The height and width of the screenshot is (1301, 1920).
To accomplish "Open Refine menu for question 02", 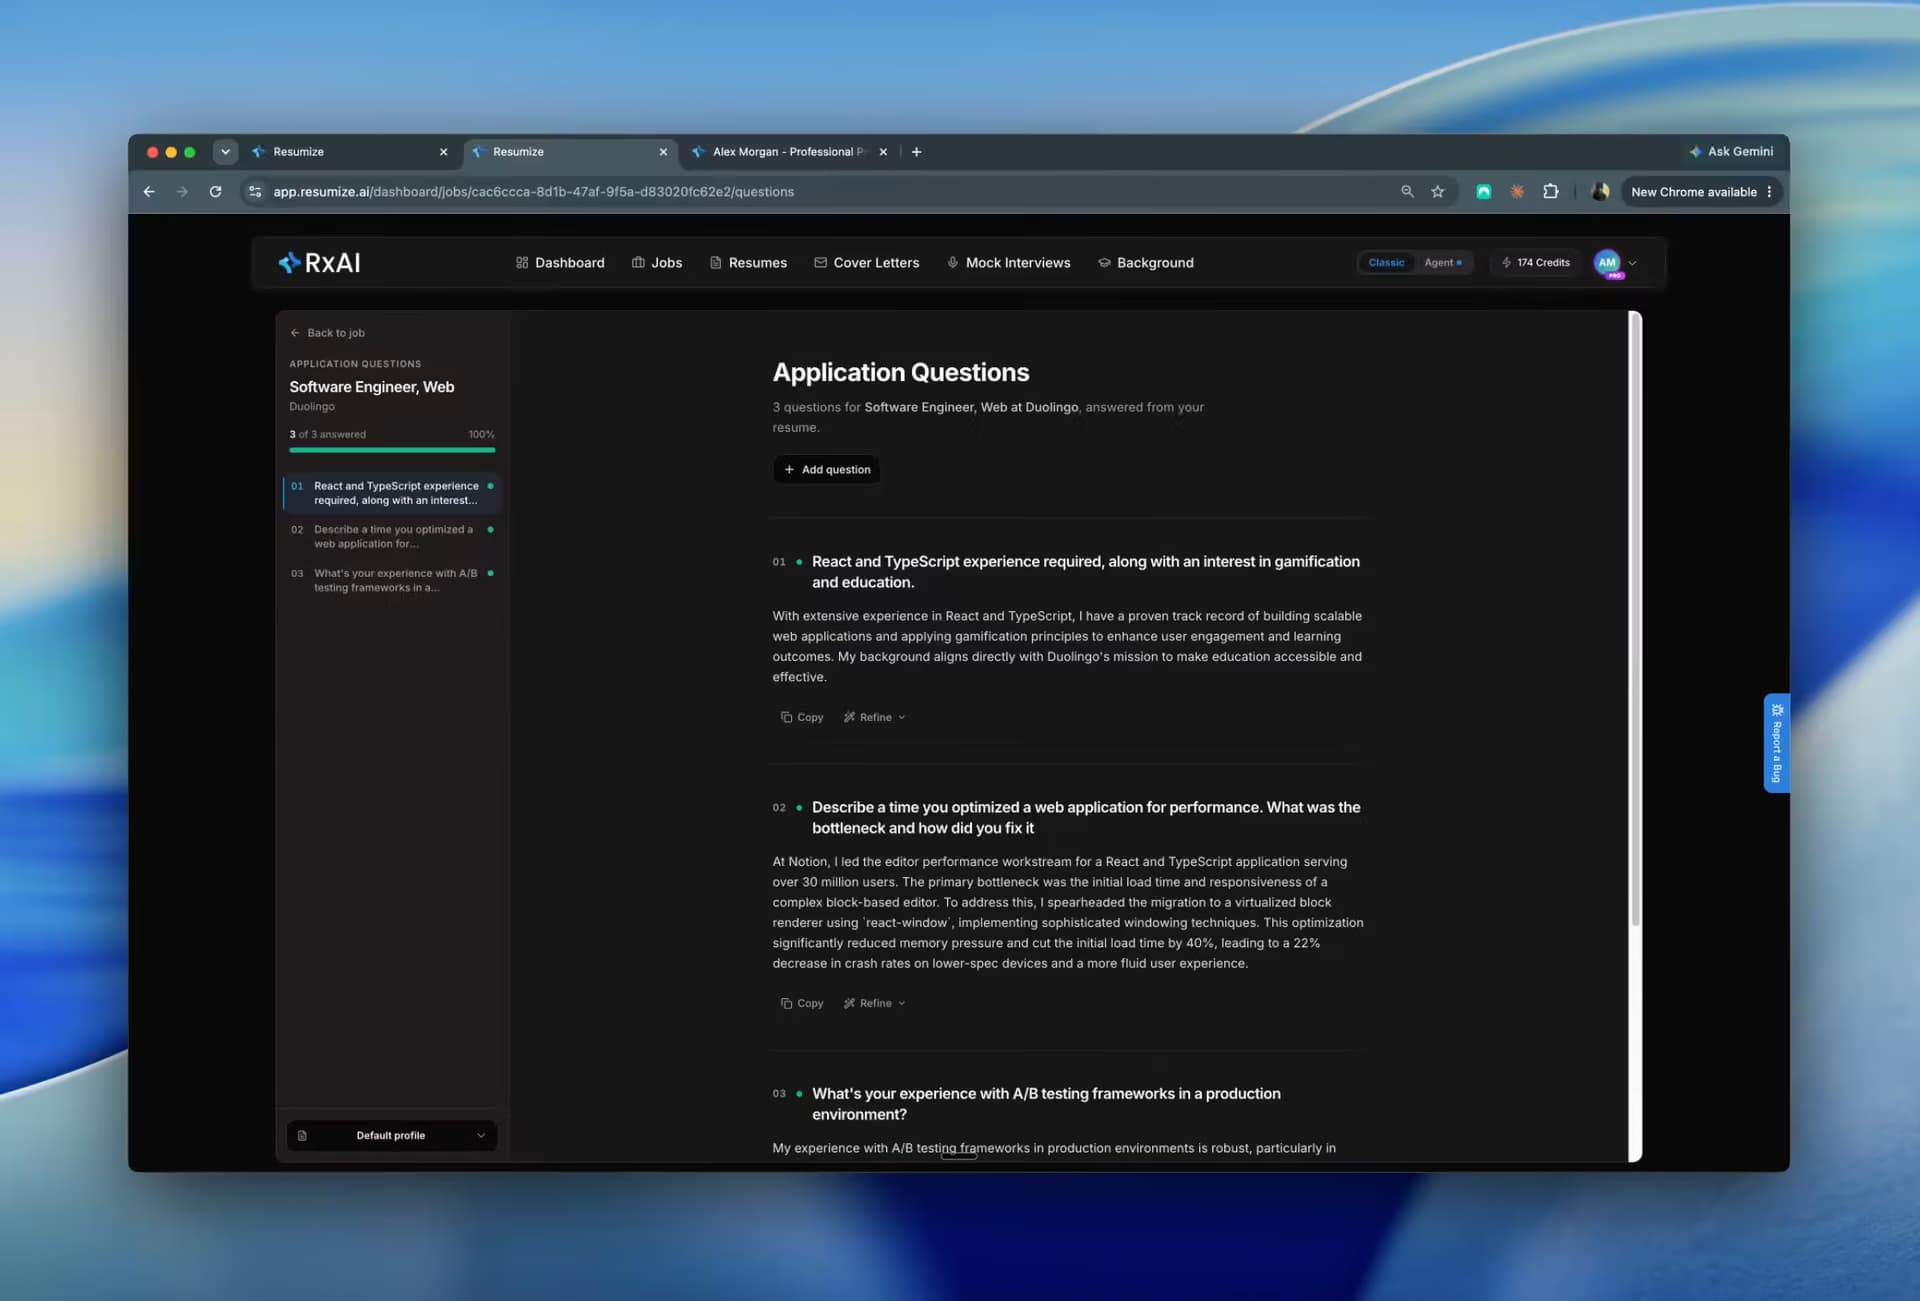I will pyautogui.click(x=874, y=1004).
